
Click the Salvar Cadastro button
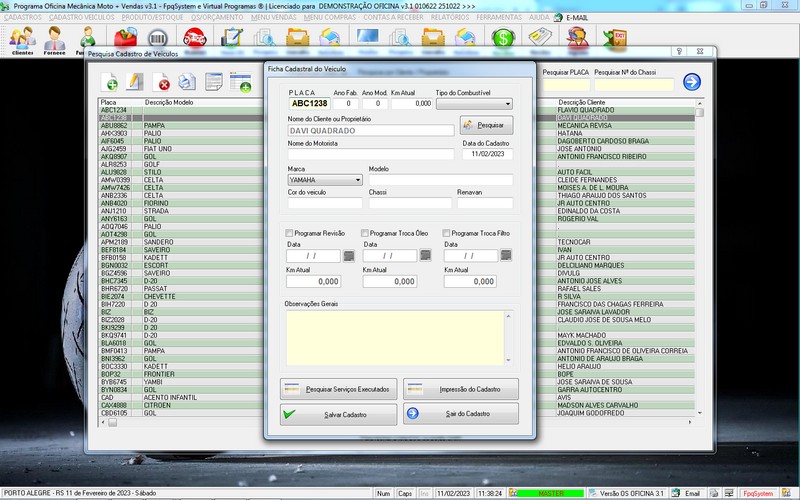[x=340, y=414]
